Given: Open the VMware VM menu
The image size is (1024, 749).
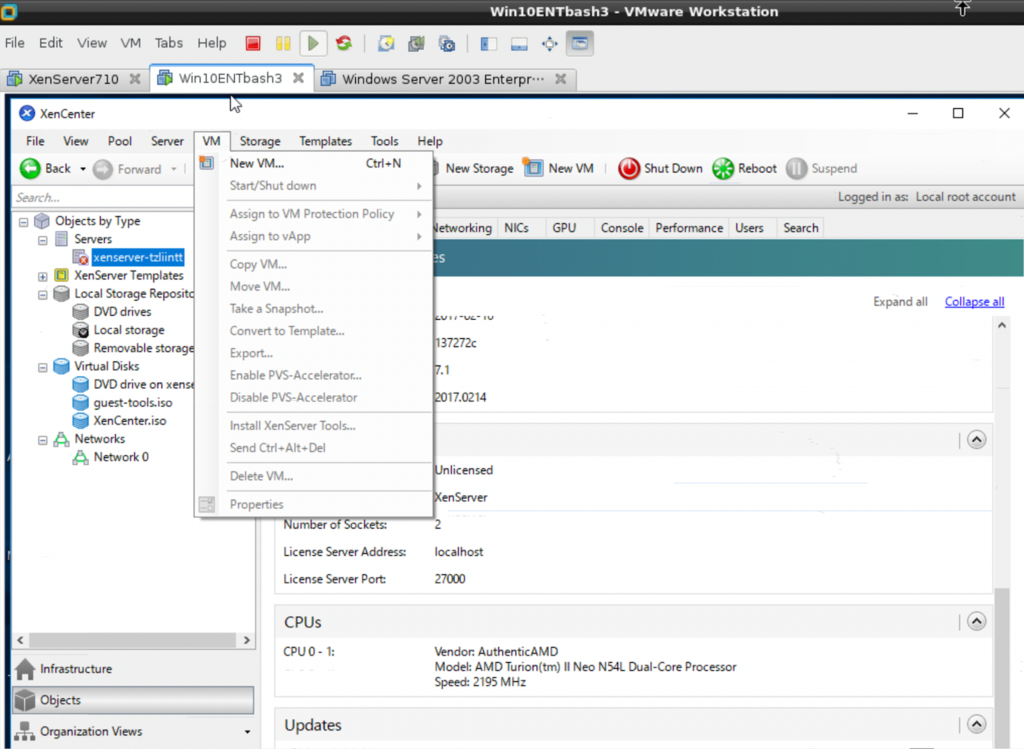Looking at the screenshot, I should click(131, 43).
